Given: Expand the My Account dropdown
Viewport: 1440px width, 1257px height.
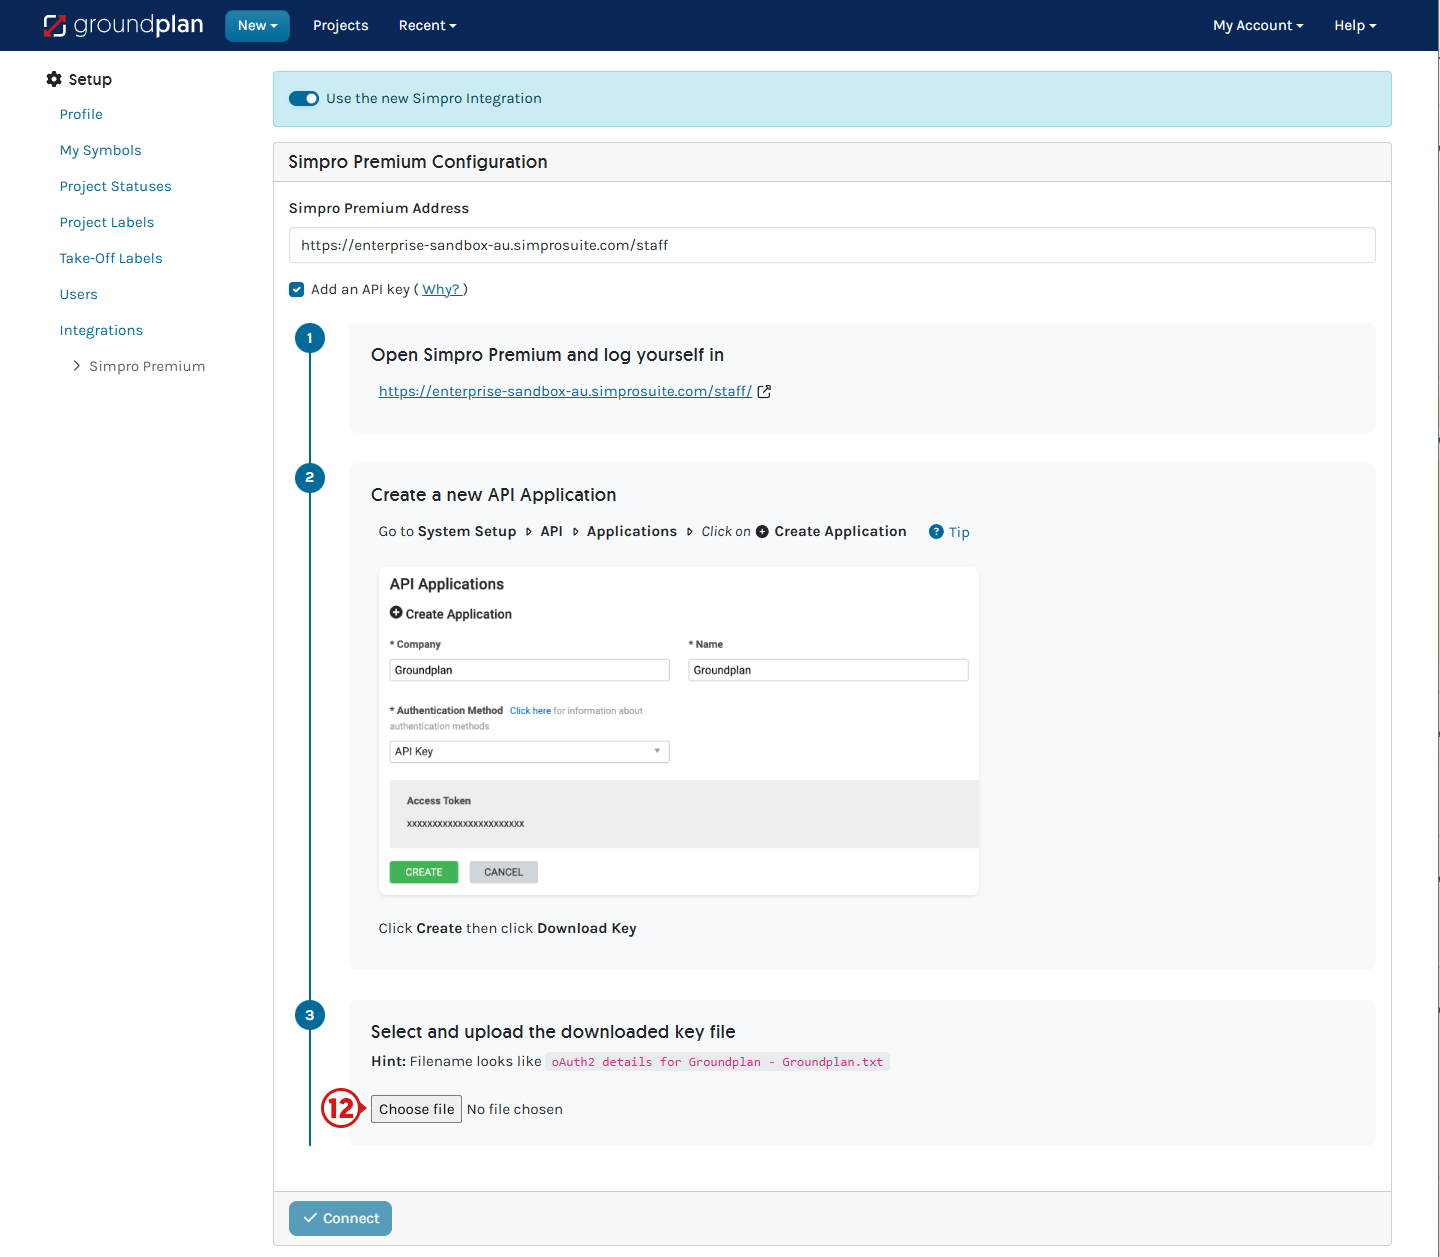Looking at the screenshot, I should pos(1257,26).
